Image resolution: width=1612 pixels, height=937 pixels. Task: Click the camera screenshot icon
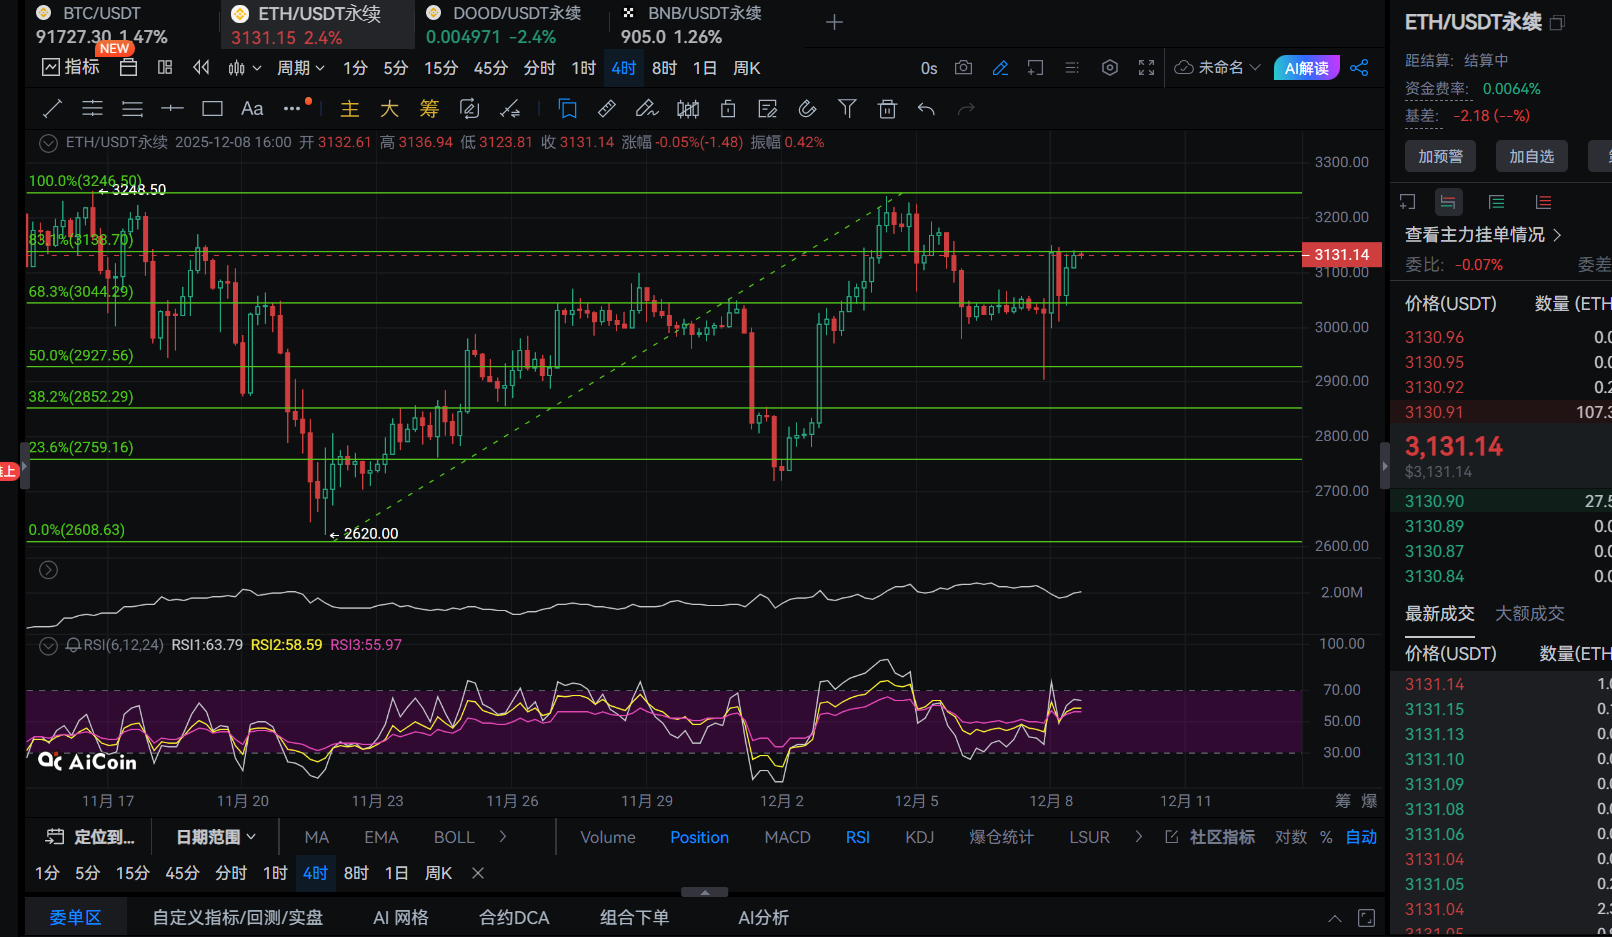point(963,68)
